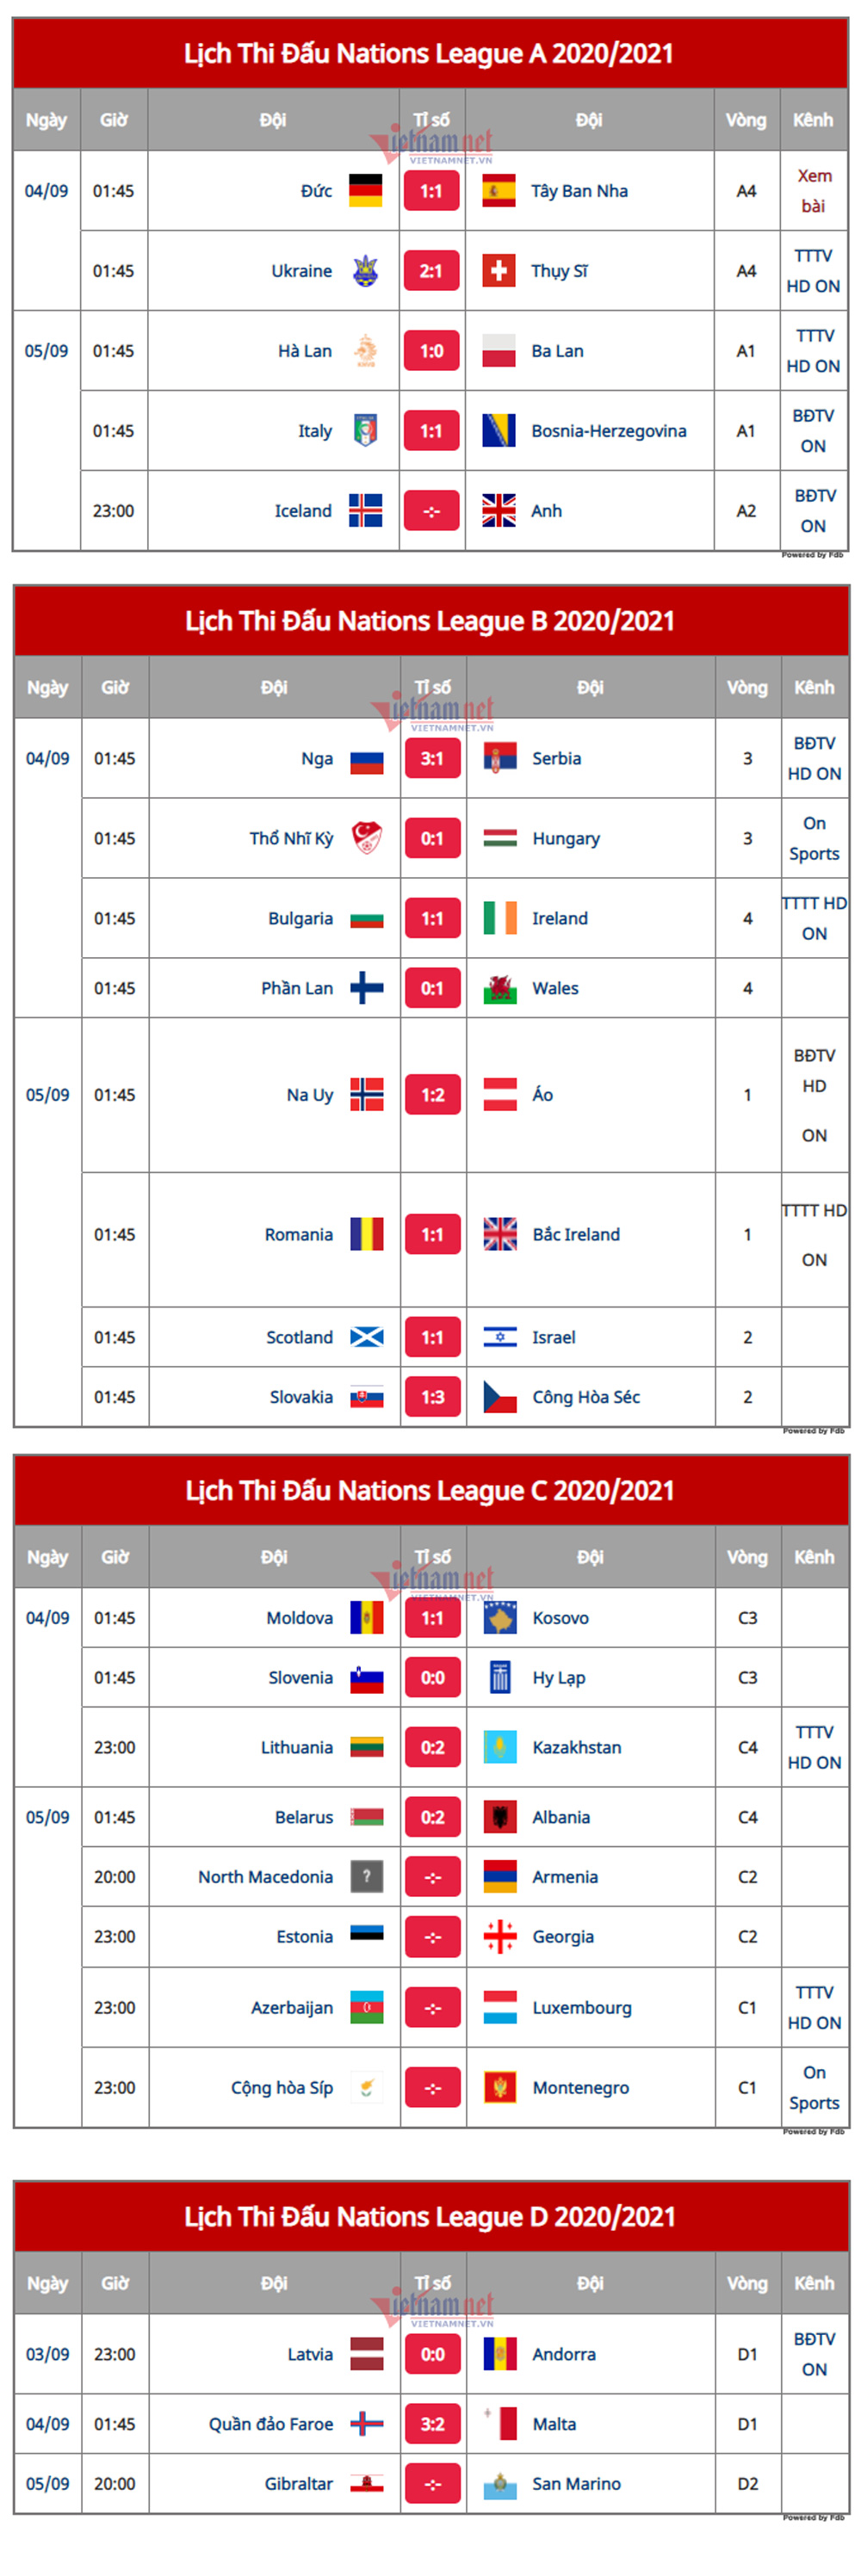The height and width of the screenshot is (2576, 861).
Task: Click the Slovakia 1:3 score button
Action: pyautogui.click(x=432, y=1396)
